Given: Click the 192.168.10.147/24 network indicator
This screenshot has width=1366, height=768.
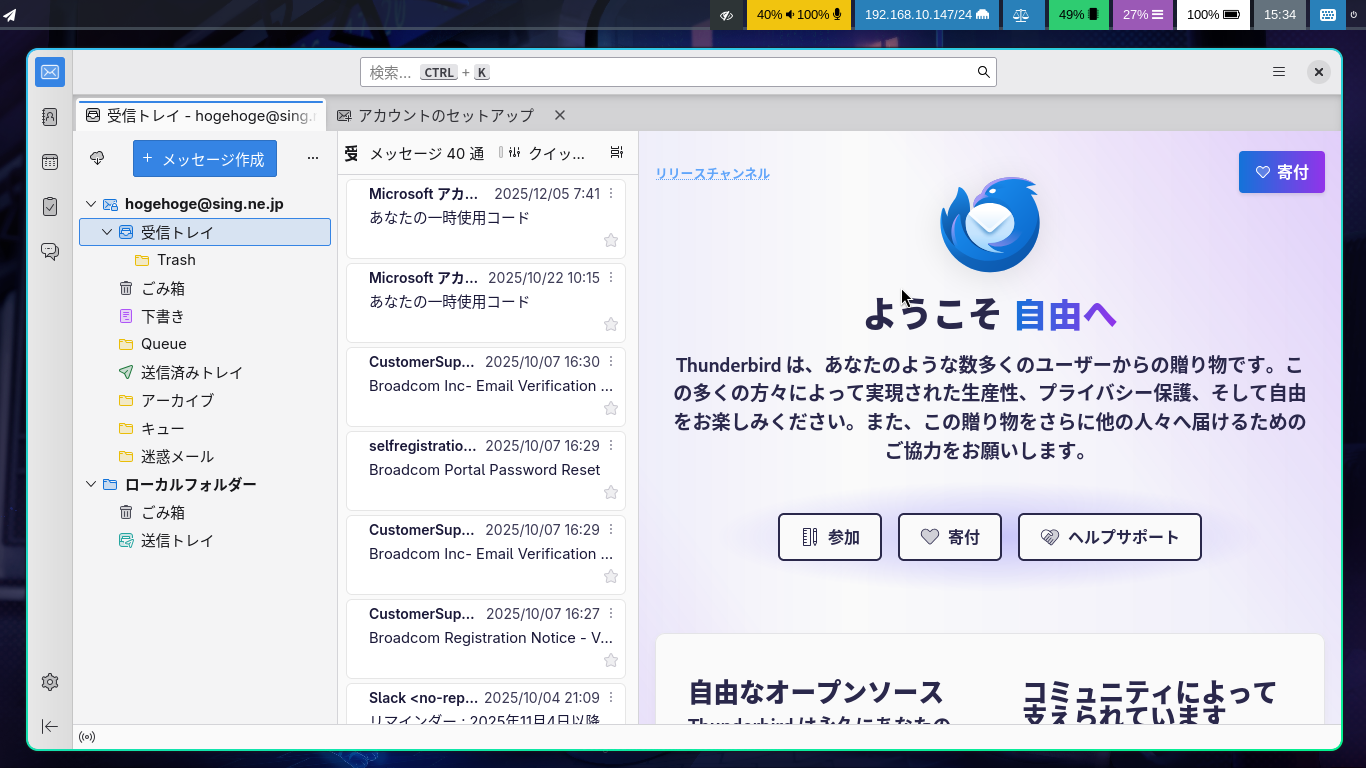Looking at the screenshot, I should point(926,15).
